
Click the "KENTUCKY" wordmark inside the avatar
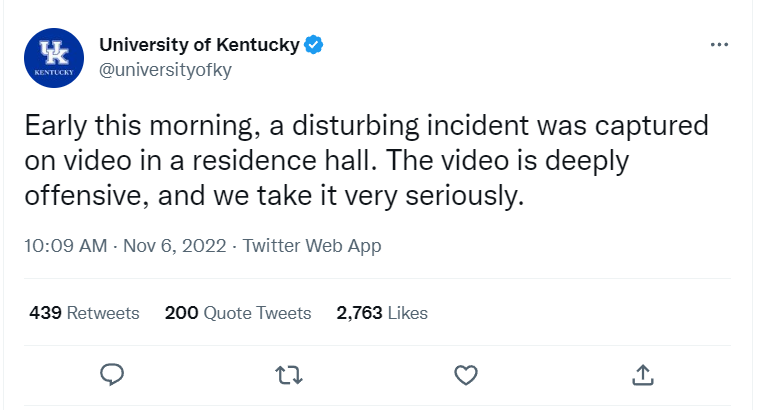tap(54, 73)
